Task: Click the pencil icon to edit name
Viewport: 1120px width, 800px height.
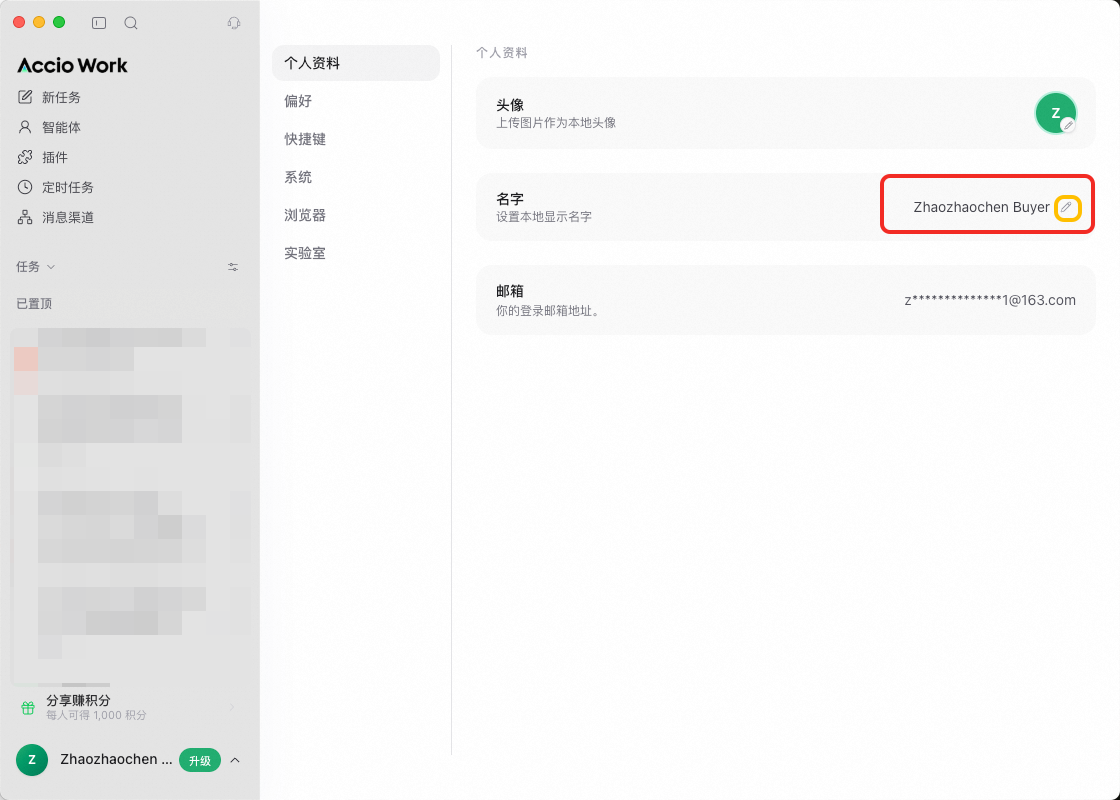Action: coord(1066,207)
